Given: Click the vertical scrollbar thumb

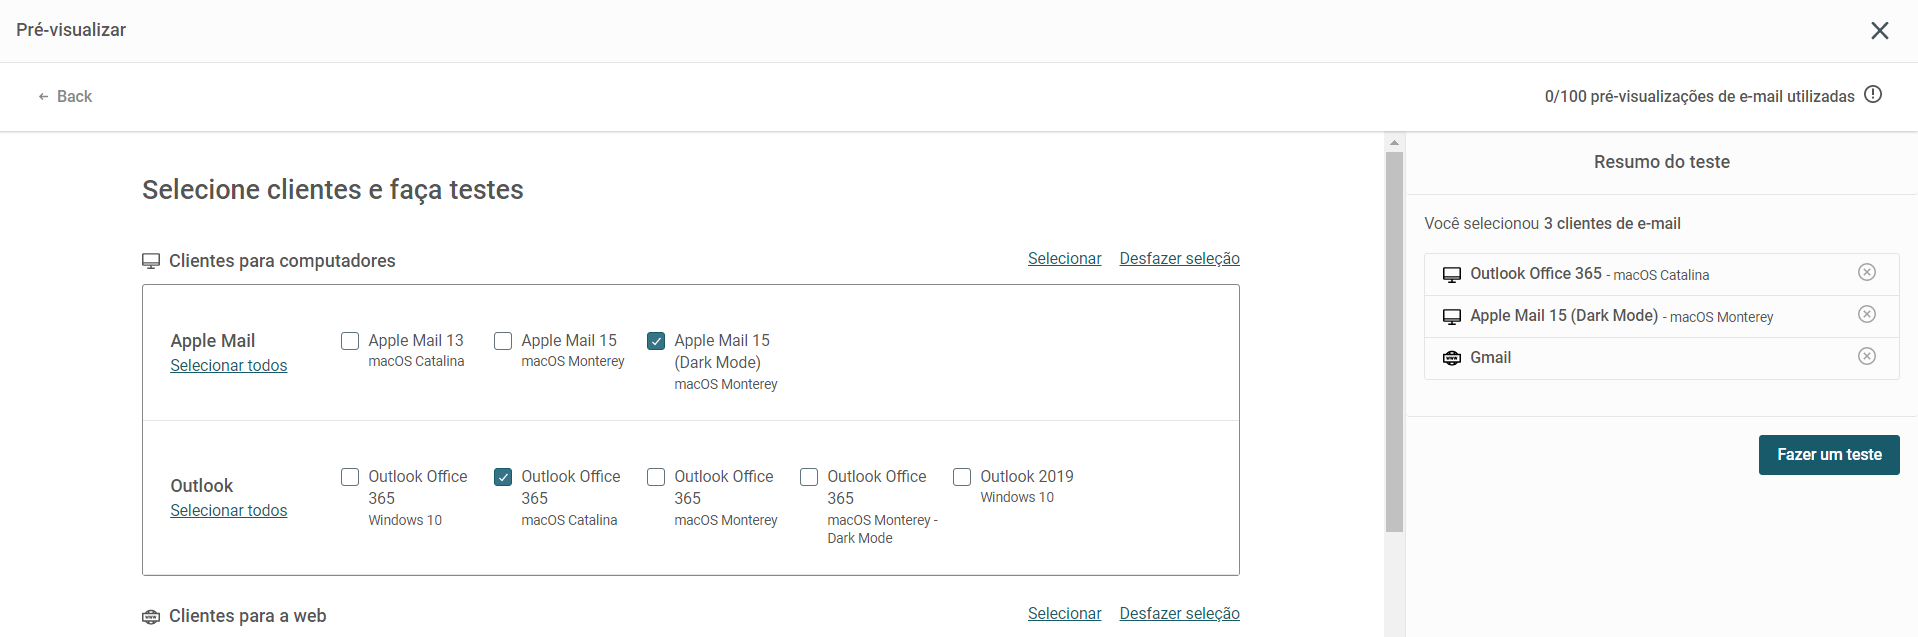Looking at the screenshot, I should [x=1394, y=342].
